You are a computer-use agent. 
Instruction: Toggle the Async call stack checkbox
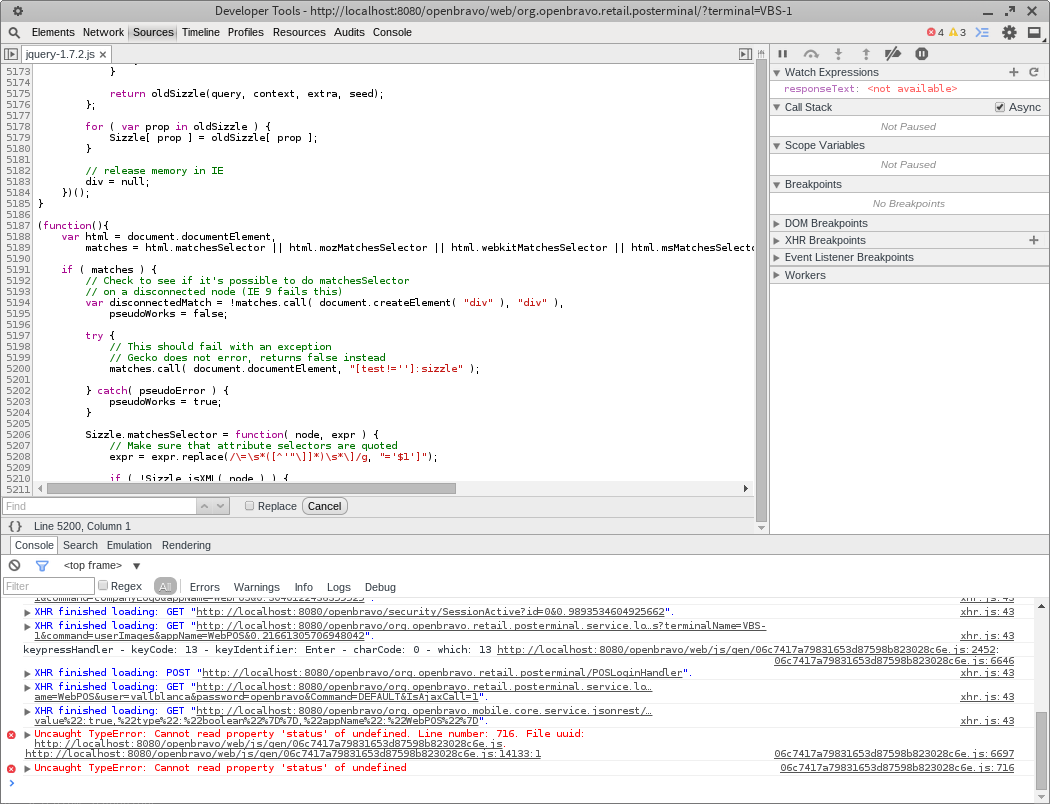coord(1000,107)
